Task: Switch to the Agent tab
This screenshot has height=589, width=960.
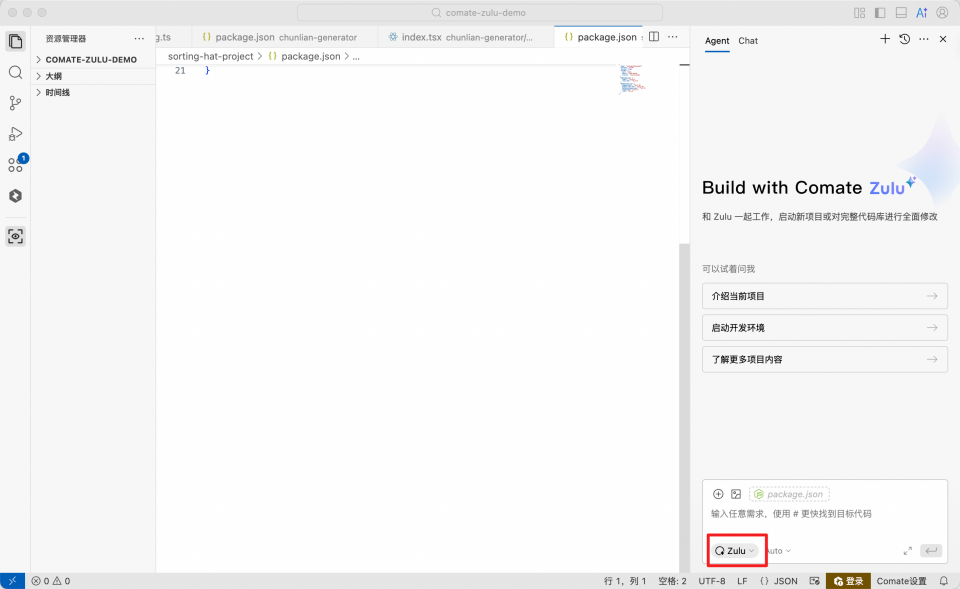Action: pyautogui.click(x=717, y=41)
